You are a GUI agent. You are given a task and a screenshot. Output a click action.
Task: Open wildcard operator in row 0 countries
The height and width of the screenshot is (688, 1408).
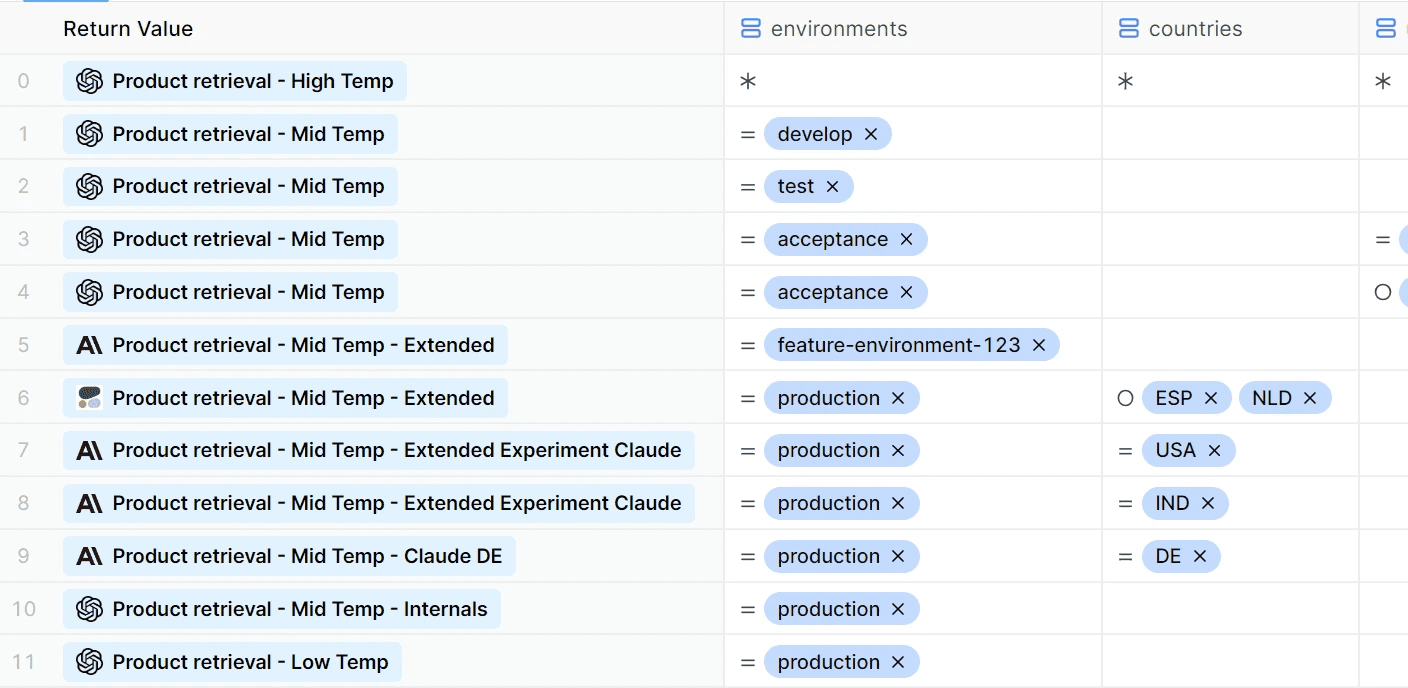1126,82
